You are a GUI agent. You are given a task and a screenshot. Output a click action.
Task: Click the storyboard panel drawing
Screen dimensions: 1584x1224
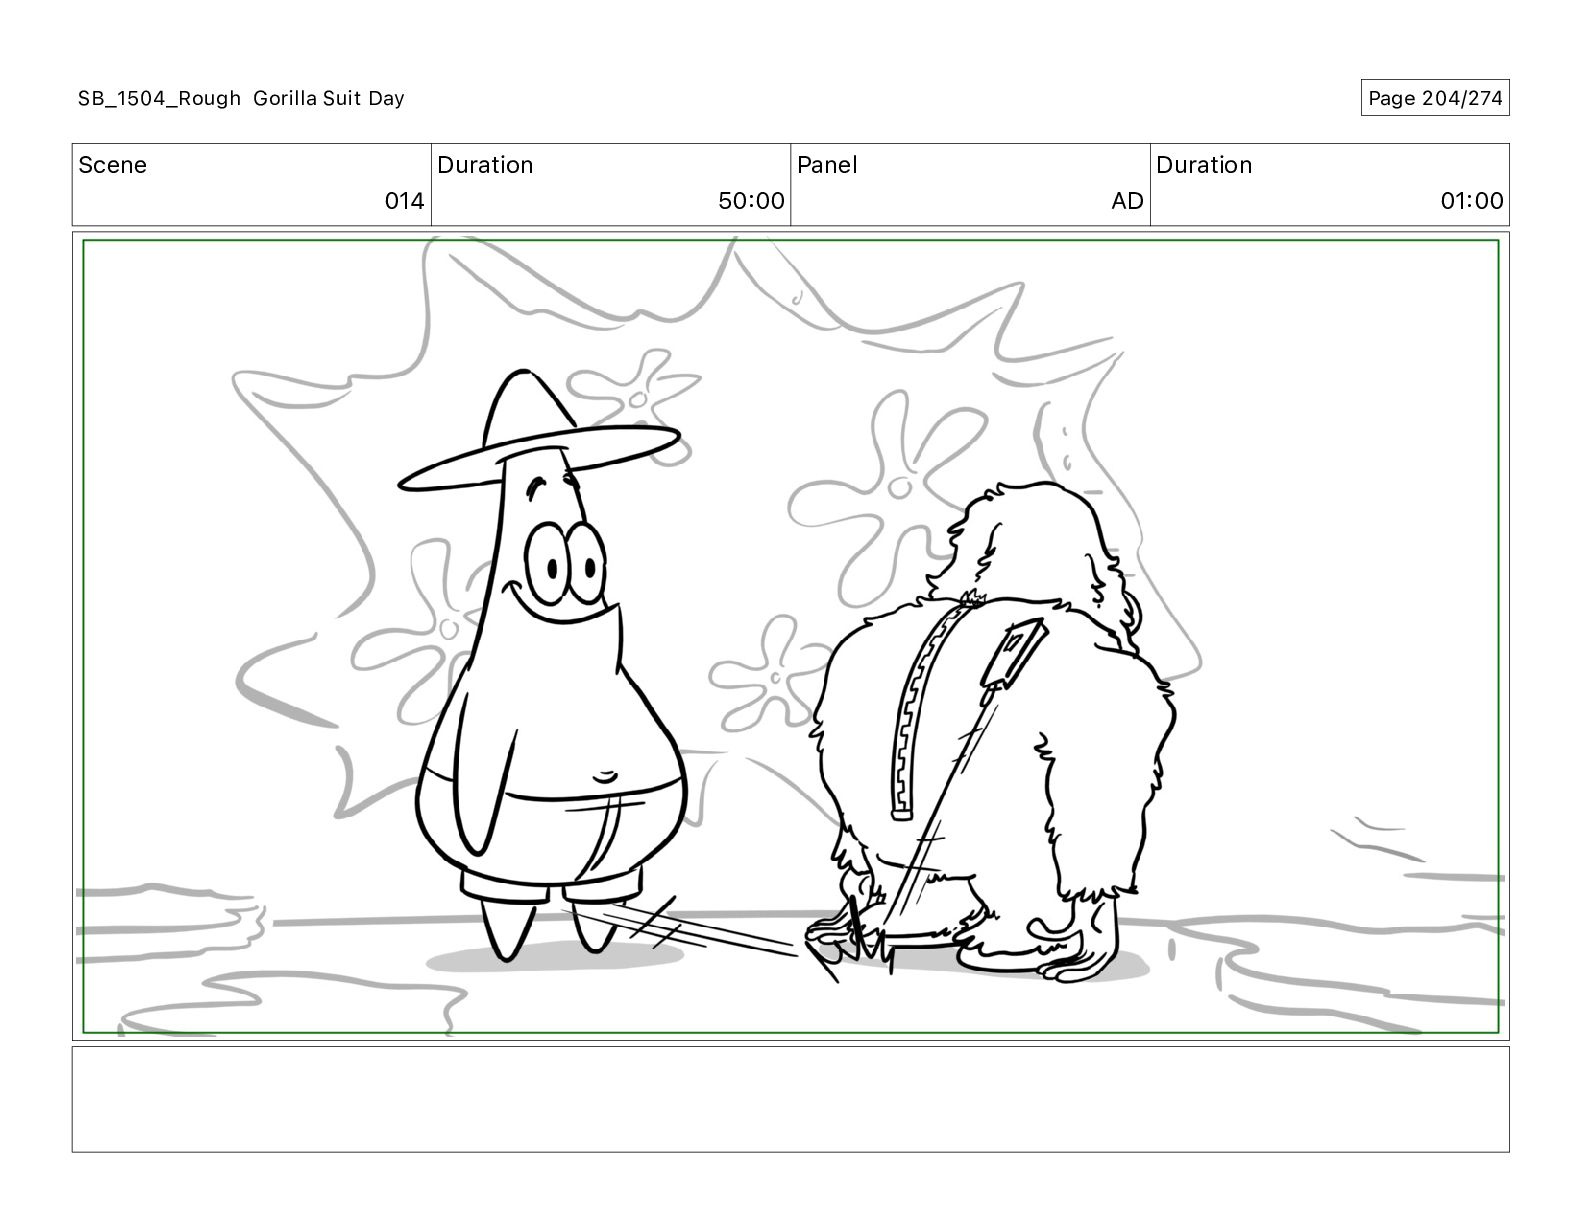pos(790,636)
